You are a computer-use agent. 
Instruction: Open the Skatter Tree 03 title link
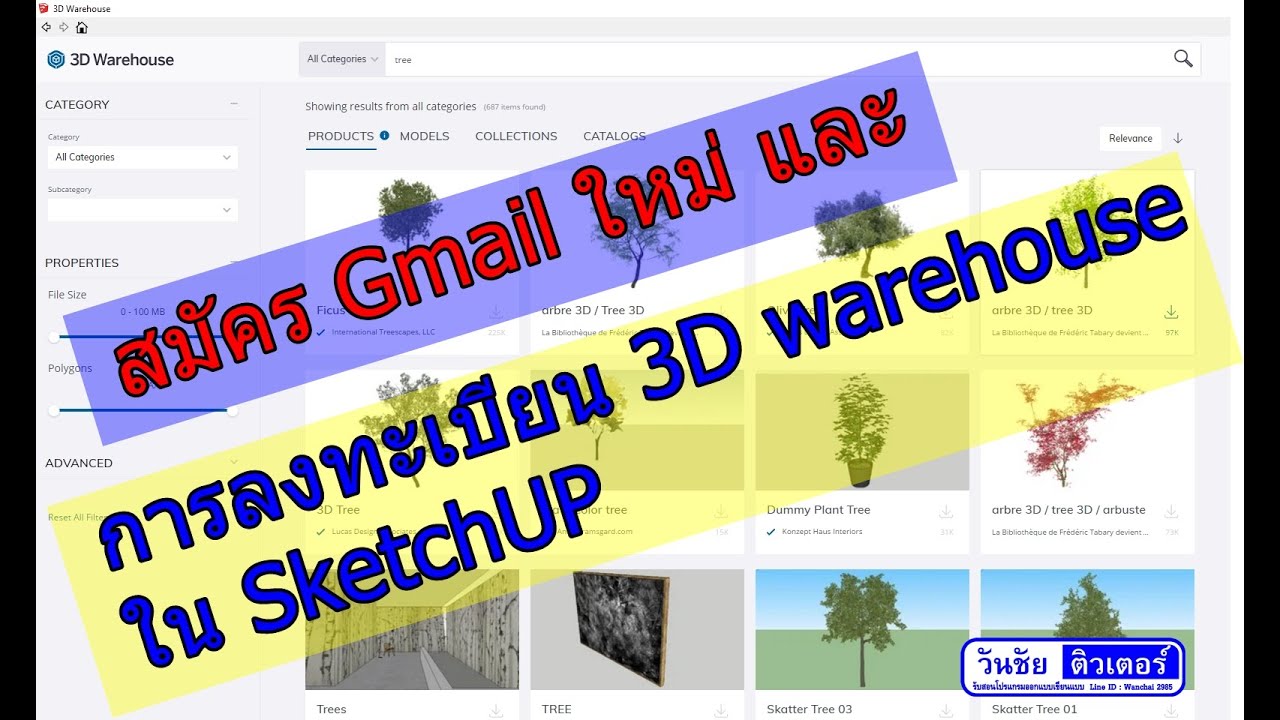point(809,709)
